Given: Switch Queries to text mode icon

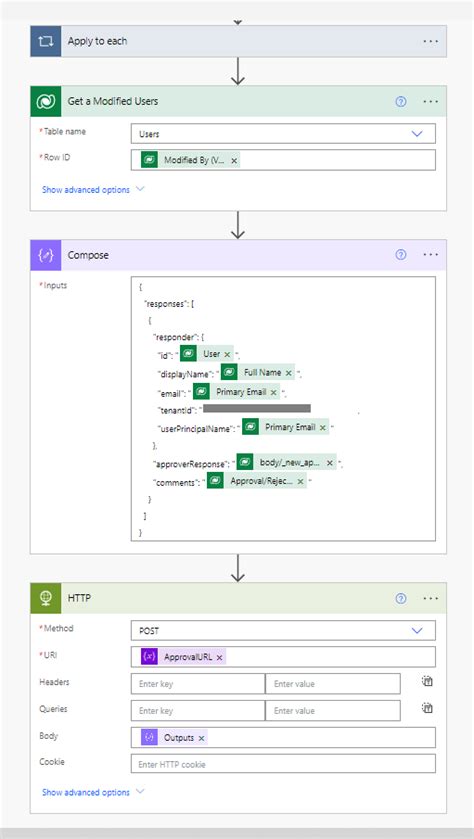Looking at the screenshot, I should pos(427,708).
